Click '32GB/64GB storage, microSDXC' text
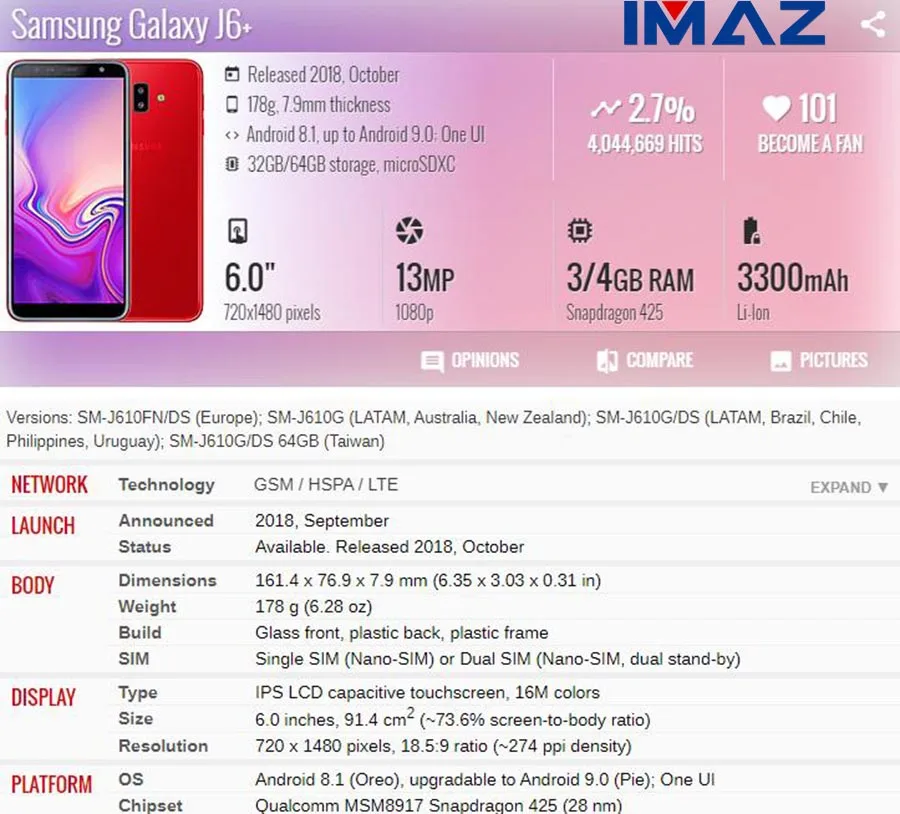The height and width of the screenshot is (814, 900). (x=351, y=165)
